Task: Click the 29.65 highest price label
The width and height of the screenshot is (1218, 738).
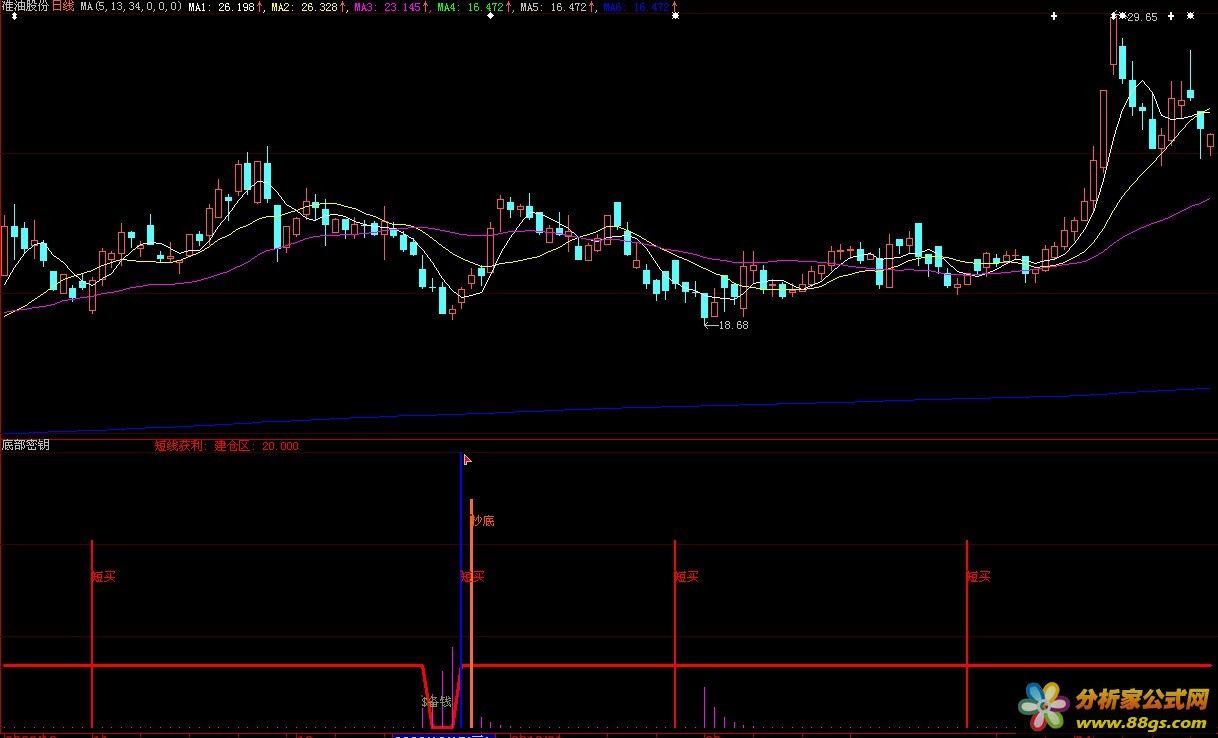Action: point(1141,18)
